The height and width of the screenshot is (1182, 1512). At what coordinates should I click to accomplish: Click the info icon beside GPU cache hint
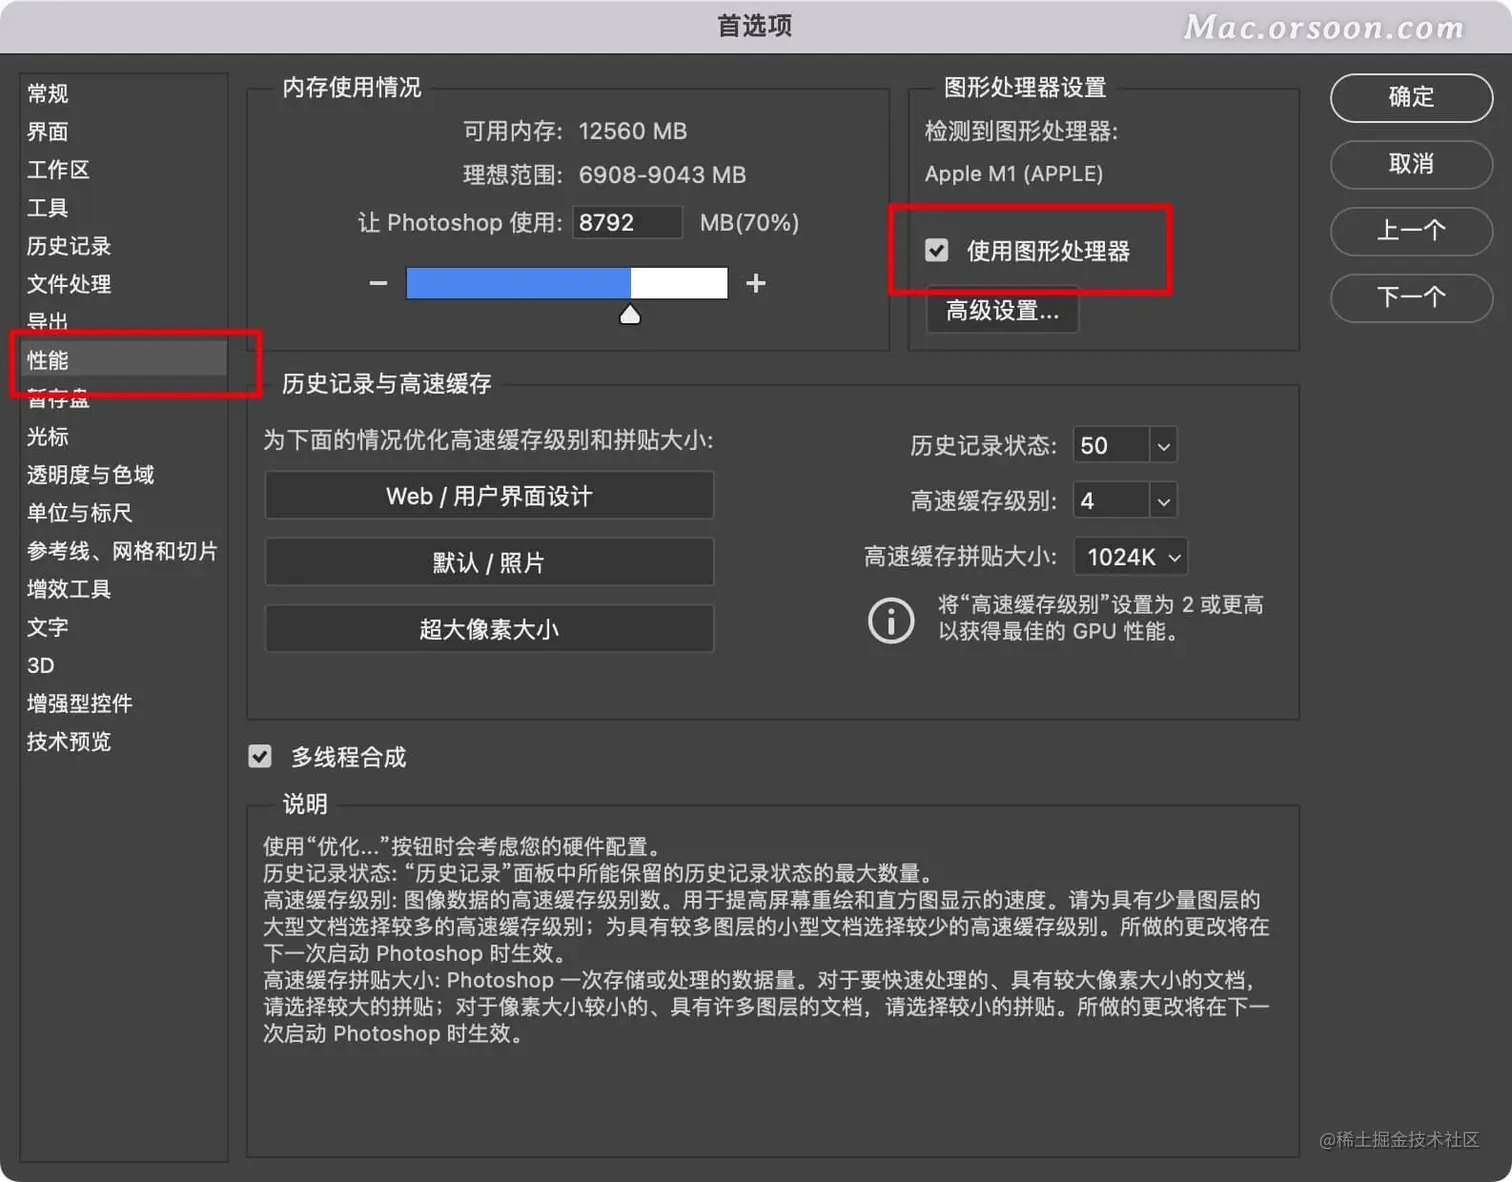891,620
